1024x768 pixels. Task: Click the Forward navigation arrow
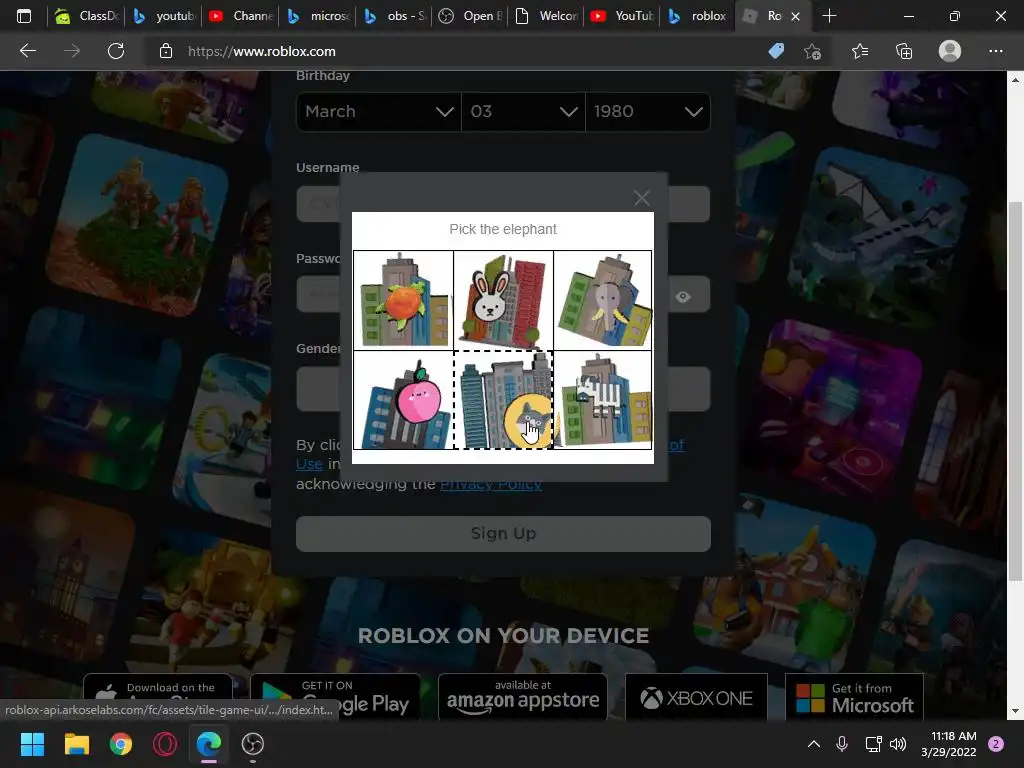[72, 51]
